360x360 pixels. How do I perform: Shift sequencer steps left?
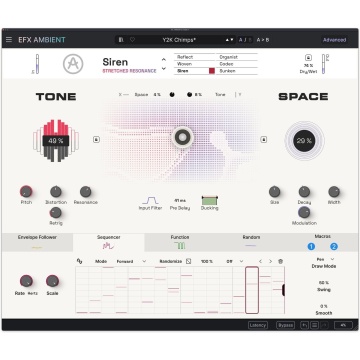click(x=261, y=261)
